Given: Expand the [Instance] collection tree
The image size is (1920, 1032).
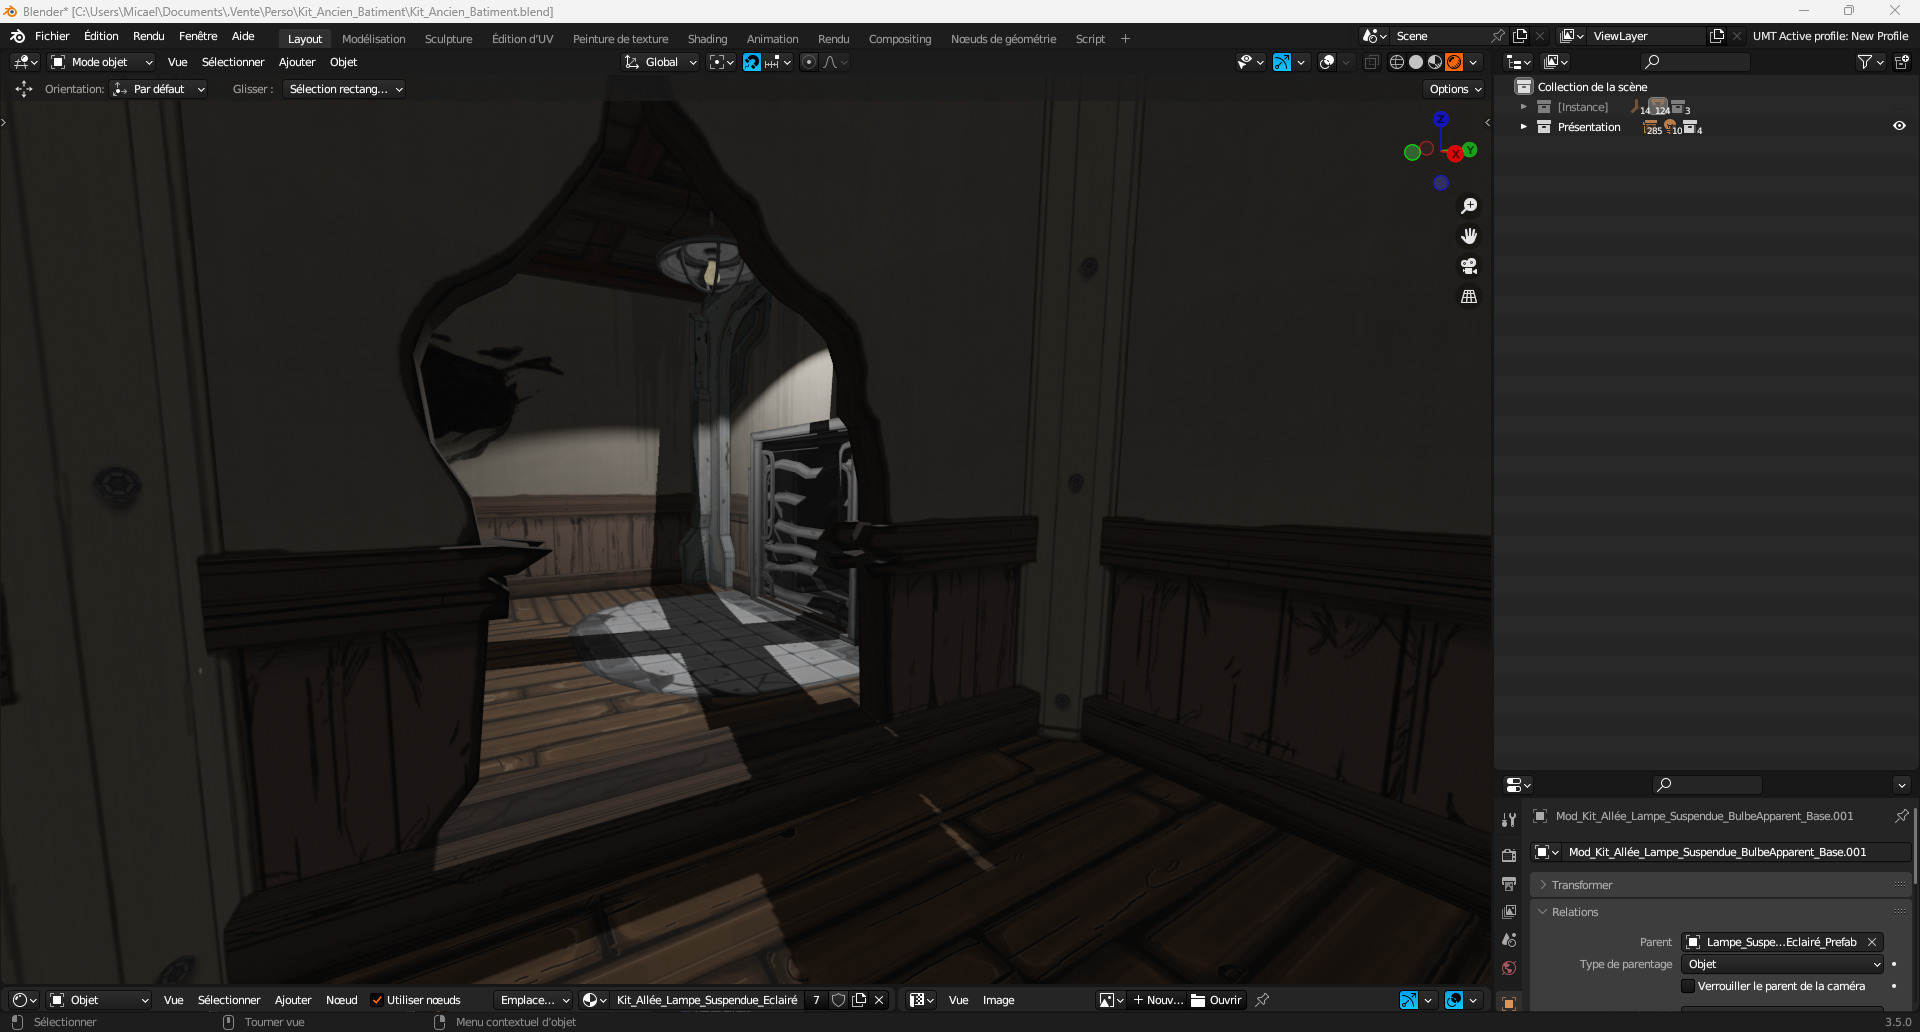Looking at the screenshot, I should (1523, 107).
